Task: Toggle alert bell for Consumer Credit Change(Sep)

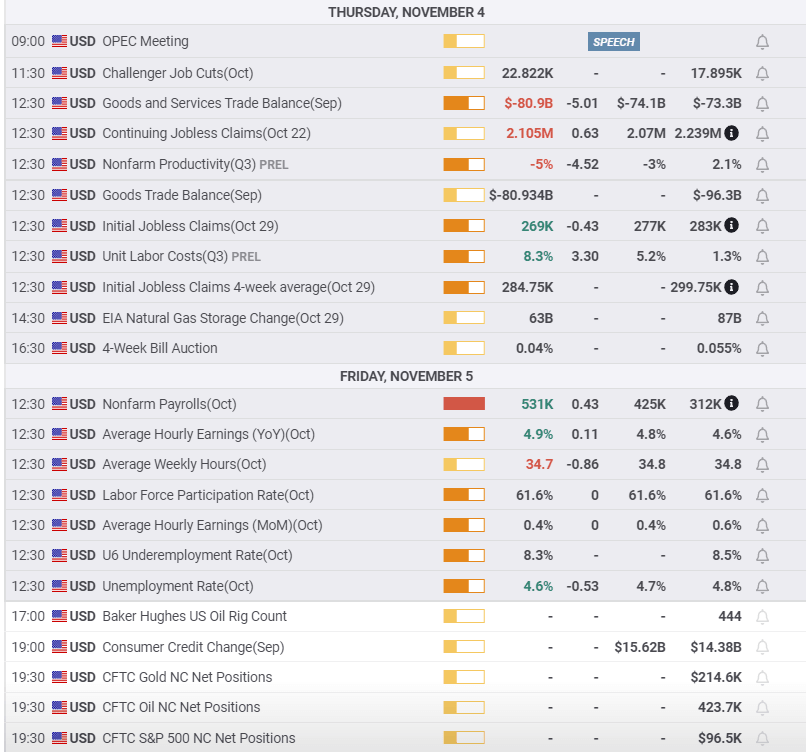Action: (x=762, y=647)
